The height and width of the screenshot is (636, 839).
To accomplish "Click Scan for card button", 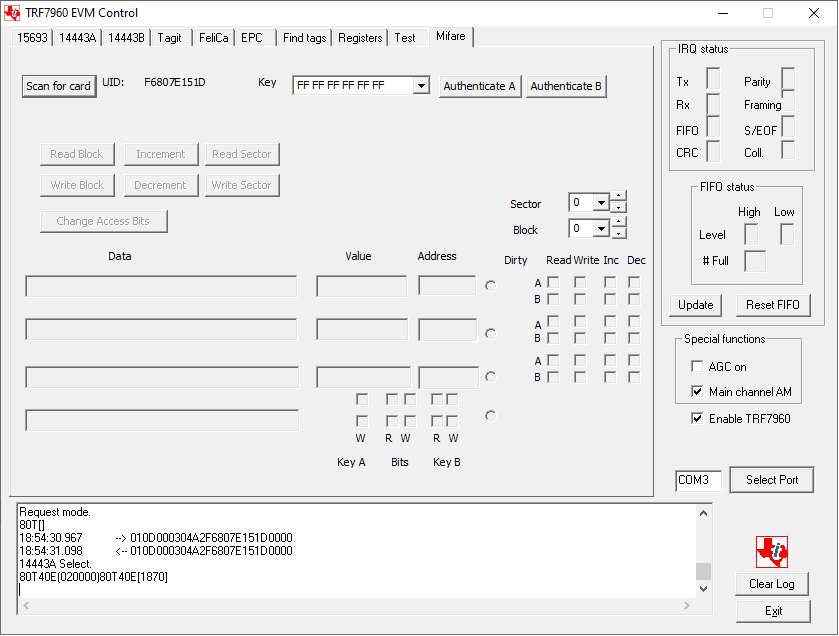I will pyautogui.click(x=59, y=86).
